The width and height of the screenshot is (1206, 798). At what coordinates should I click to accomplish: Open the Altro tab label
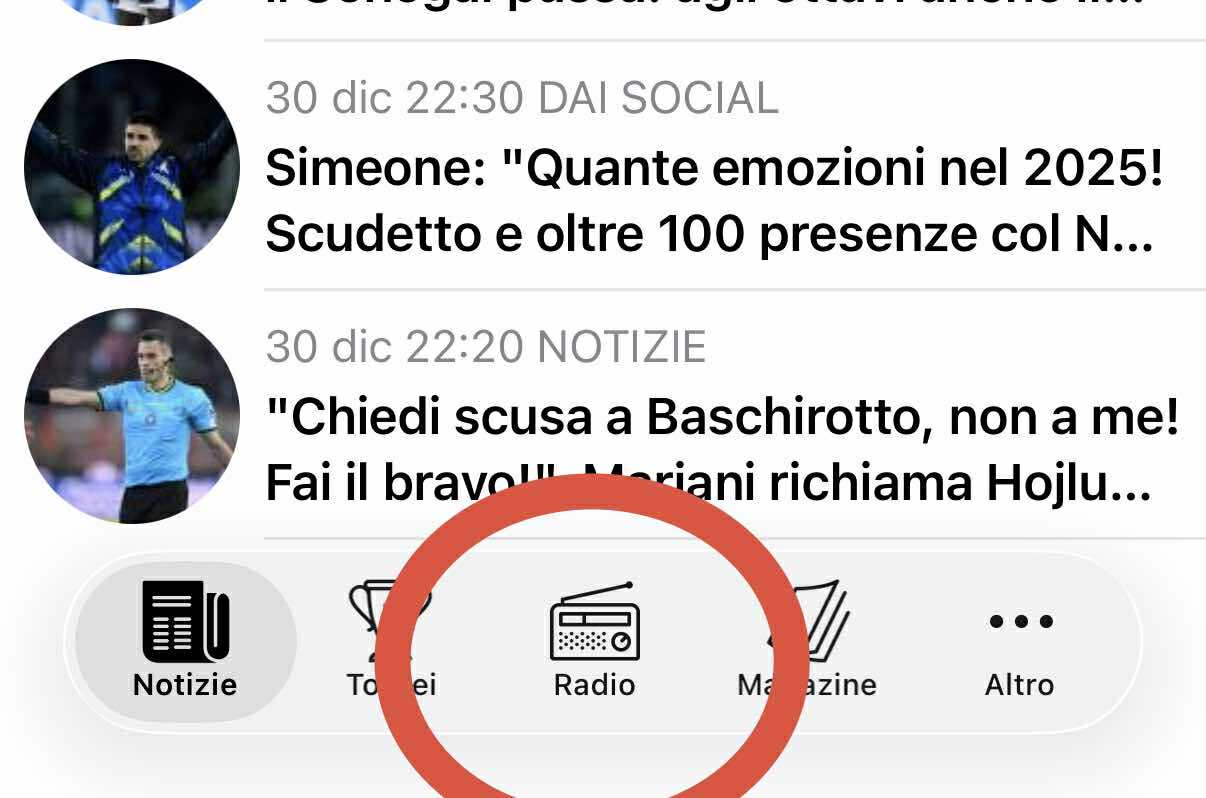(1020, 685)
